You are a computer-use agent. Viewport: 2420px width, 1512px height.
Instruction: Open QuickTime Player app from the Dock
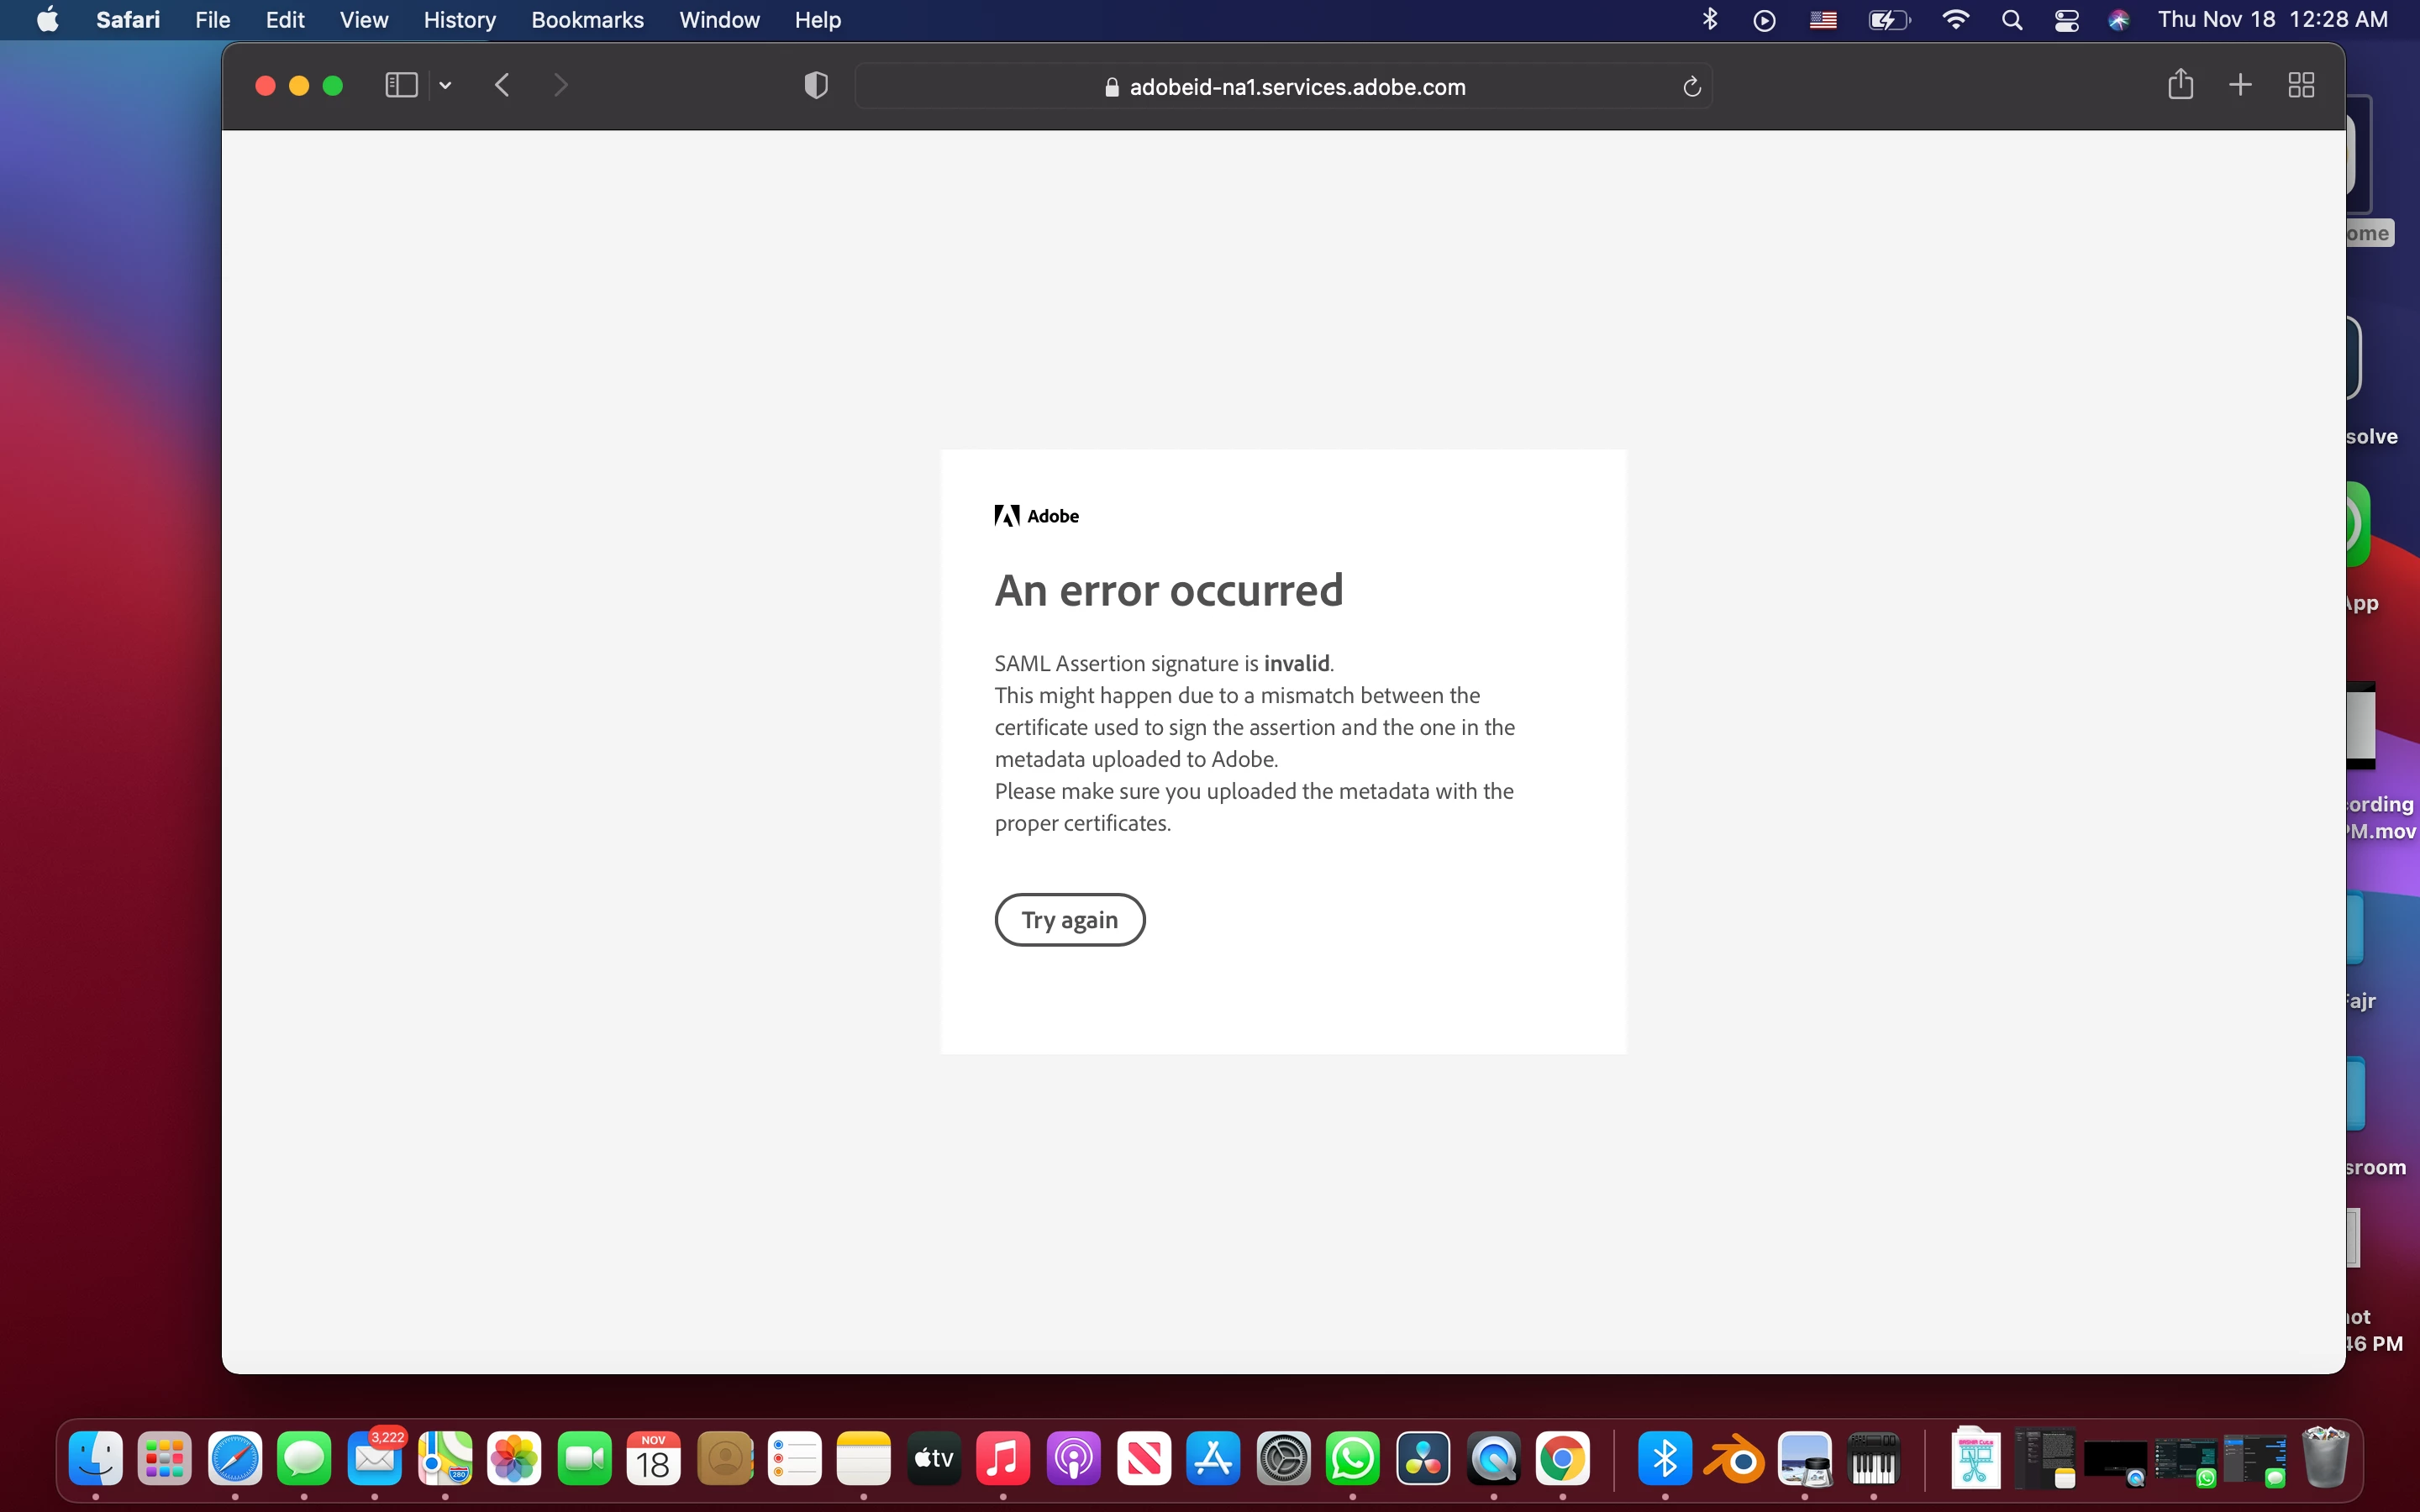click(1494, 1459)
